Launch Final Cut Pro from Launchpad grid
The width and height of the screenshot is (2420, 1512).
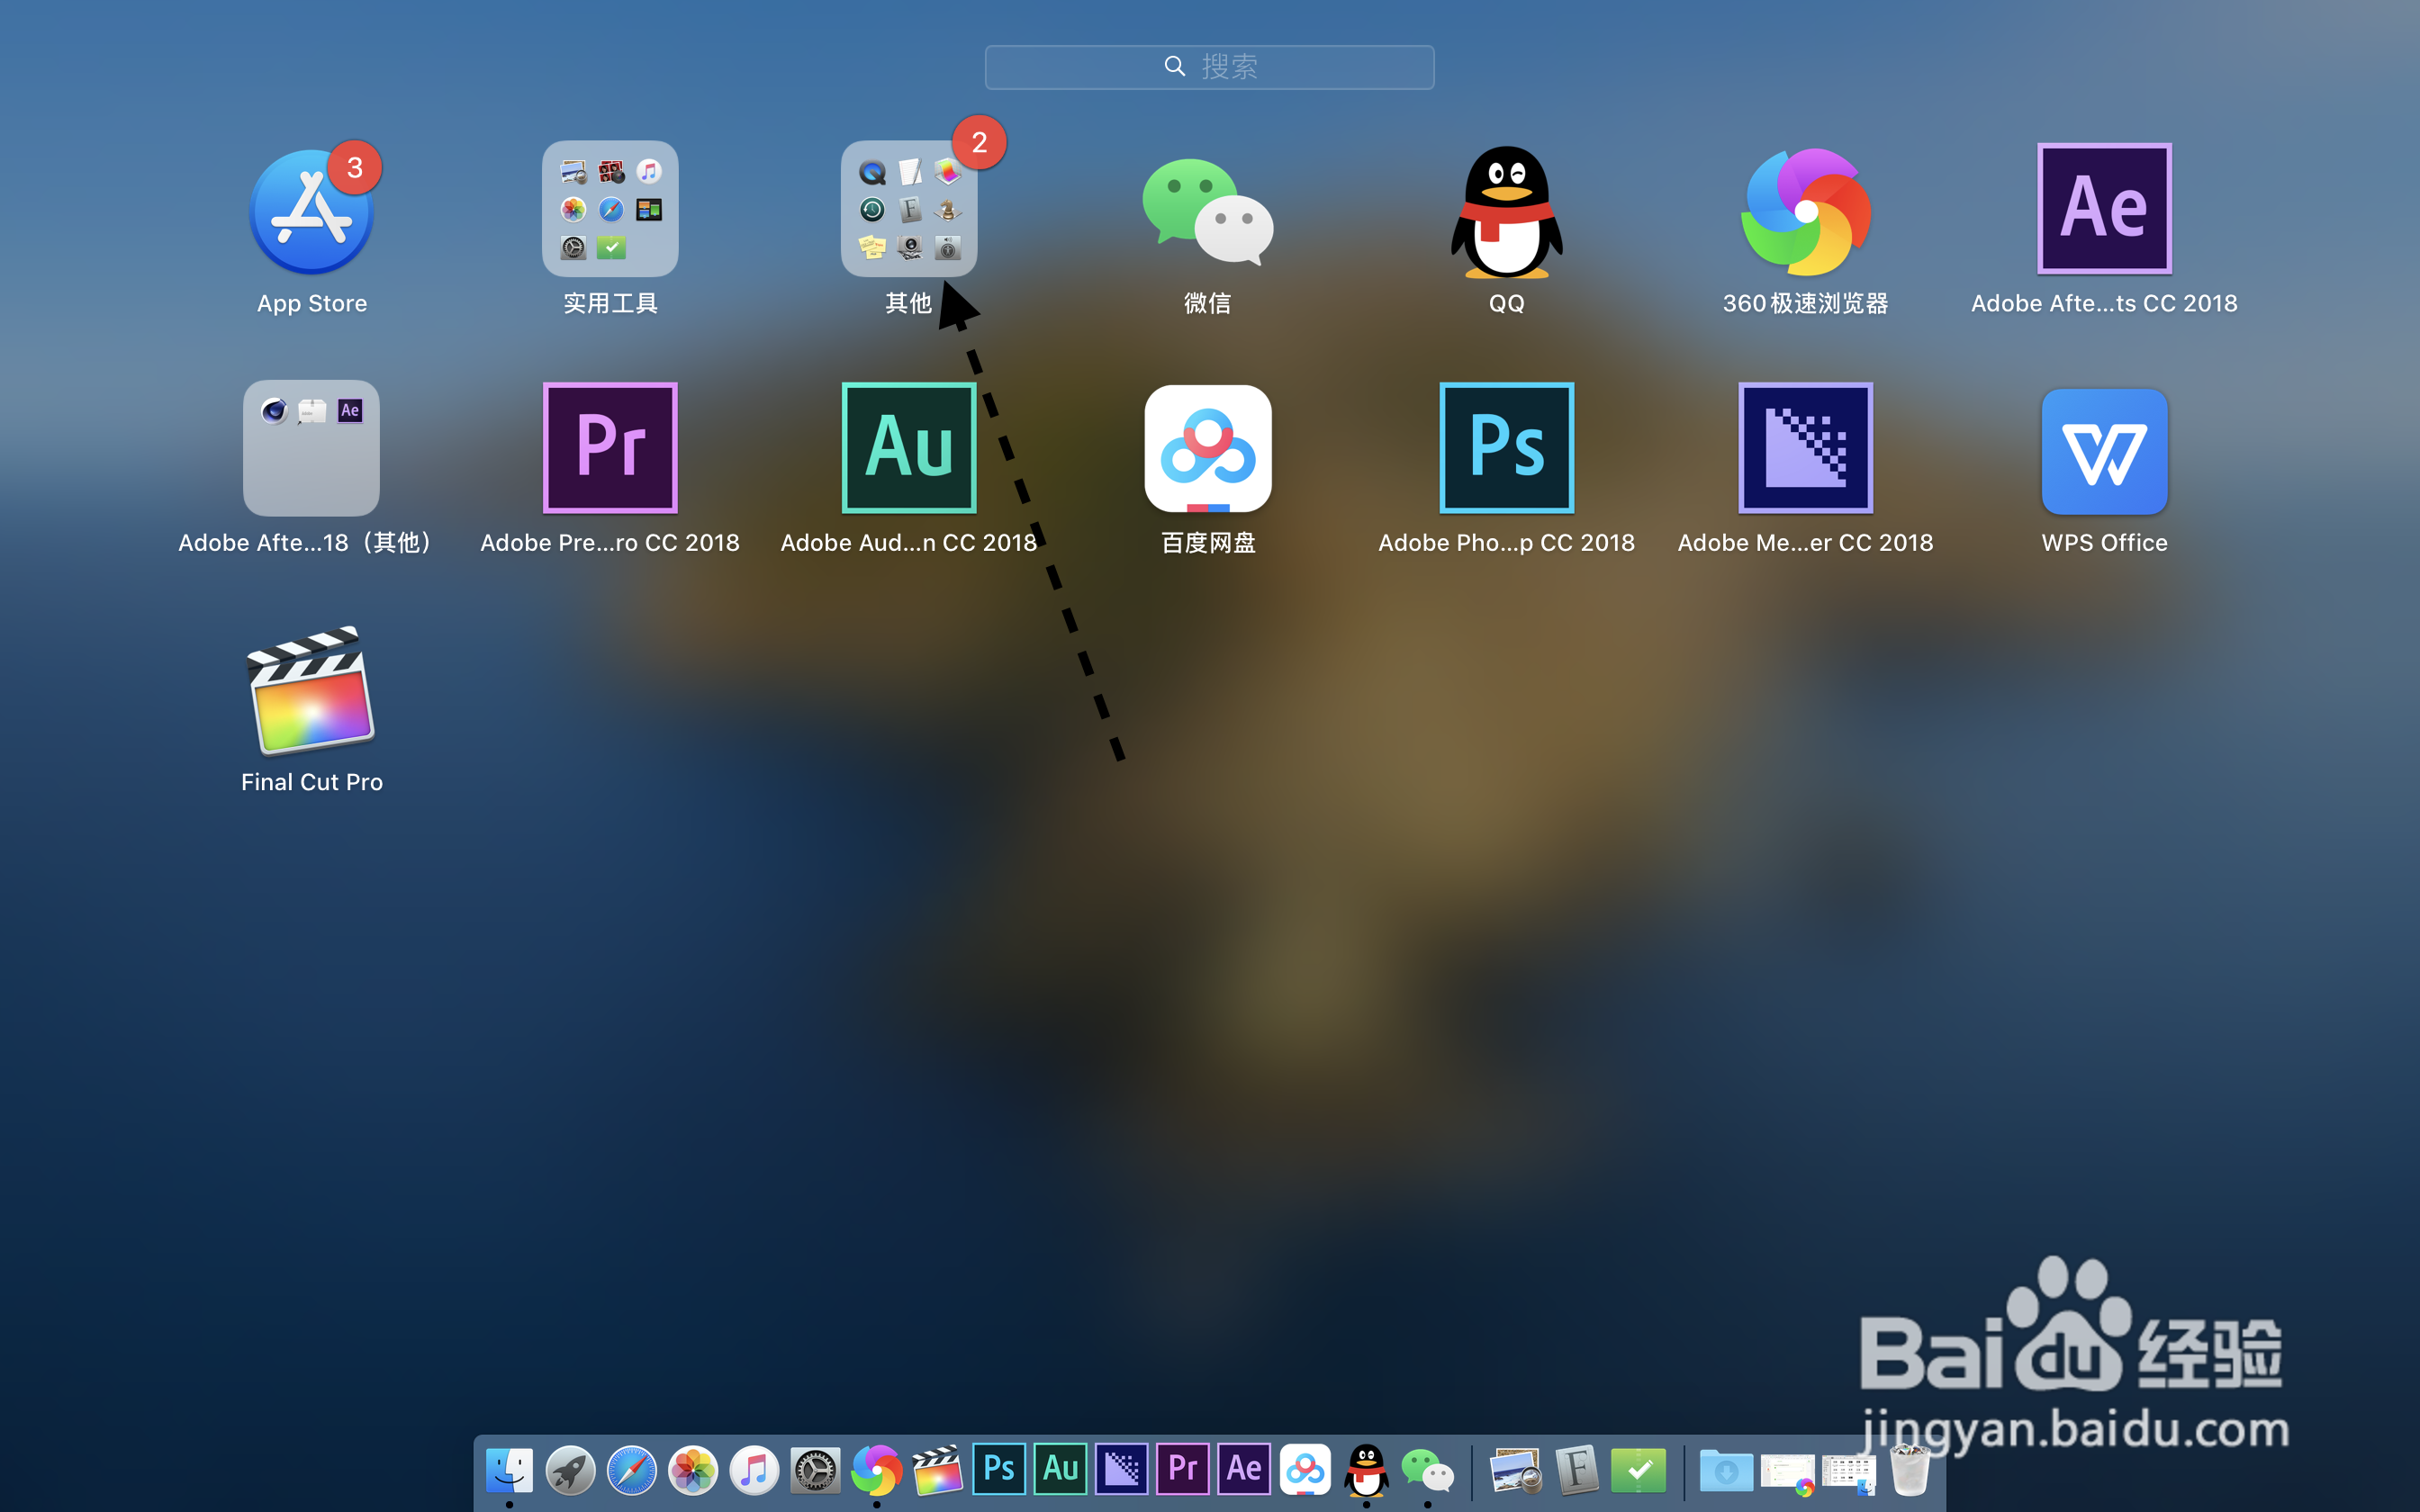pyautogui.click(x=311, y=690)
